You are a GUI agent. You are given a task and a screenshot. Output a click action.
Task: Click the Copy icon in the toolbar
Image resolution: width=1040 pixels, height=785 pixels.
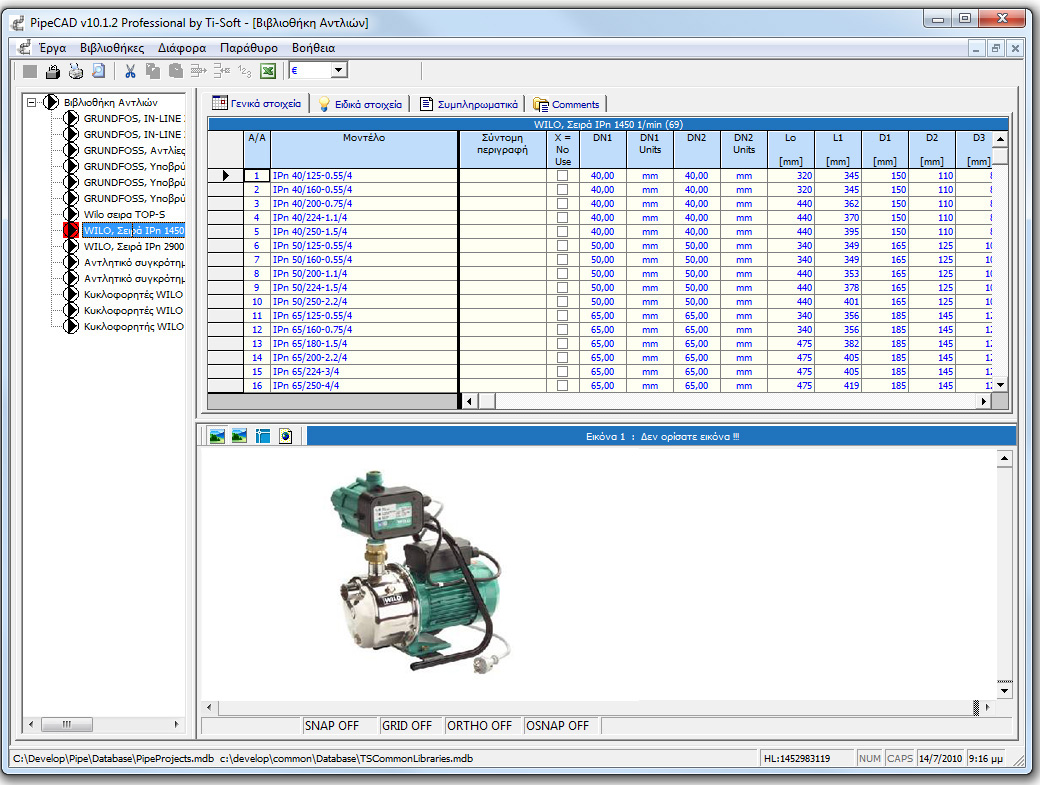tap(153, 71)
